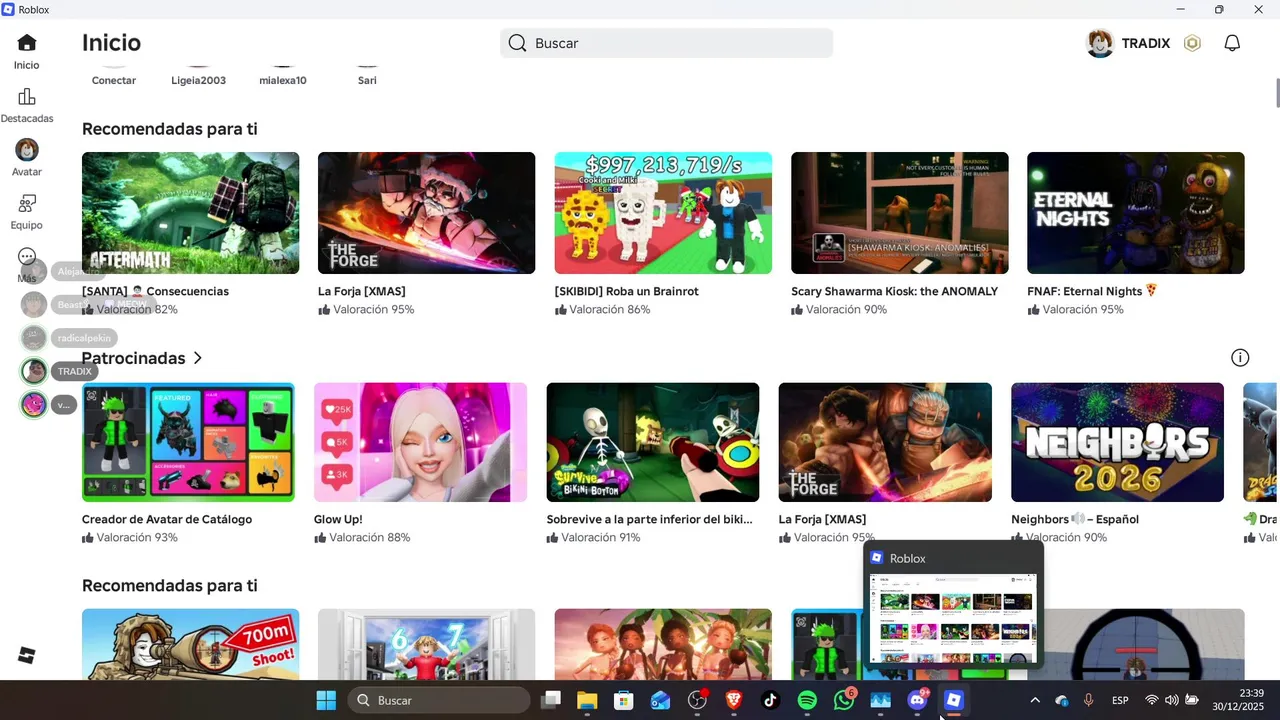Viewport: 1280px width, 720px height.
Task: Open the Robux hexagon icon beside TRADIX
Action: 1192,43
